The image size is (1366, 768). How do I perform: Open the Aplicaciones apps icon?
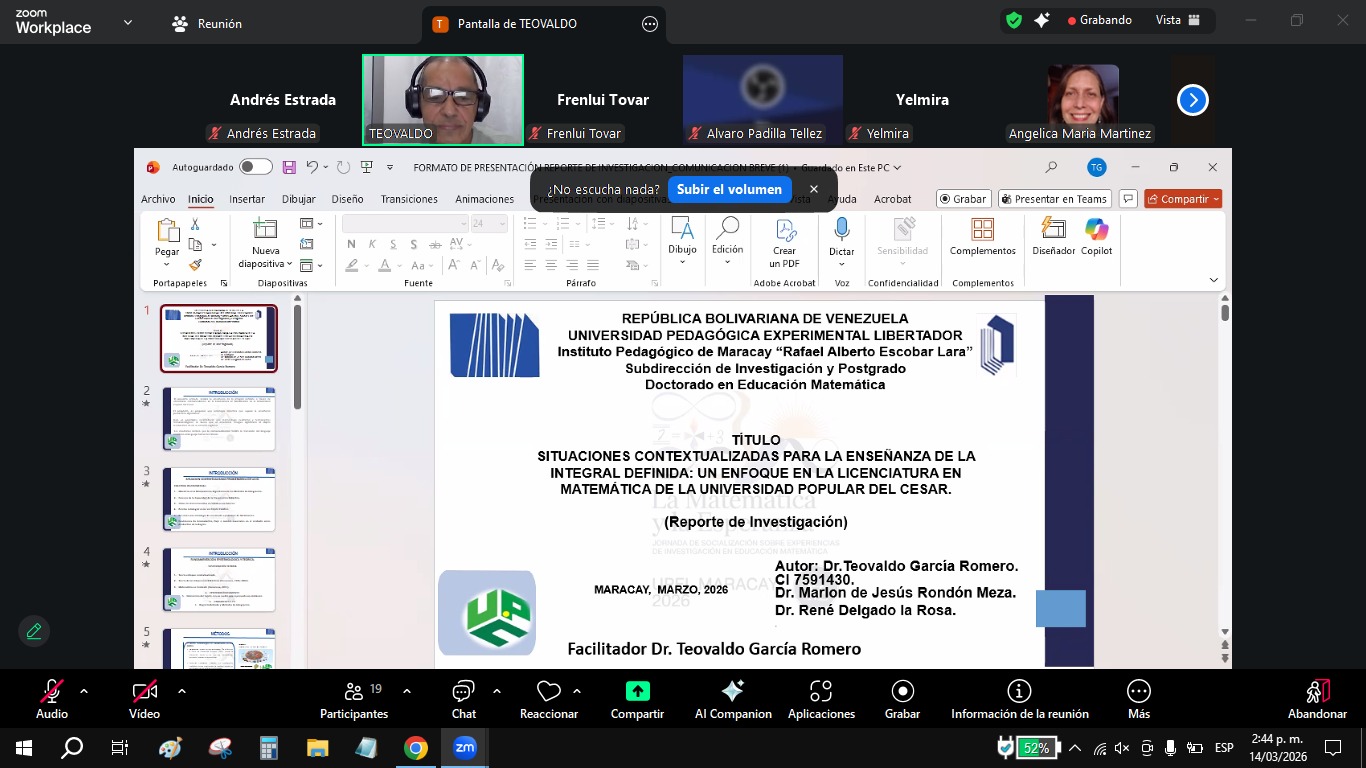point(821,692)
